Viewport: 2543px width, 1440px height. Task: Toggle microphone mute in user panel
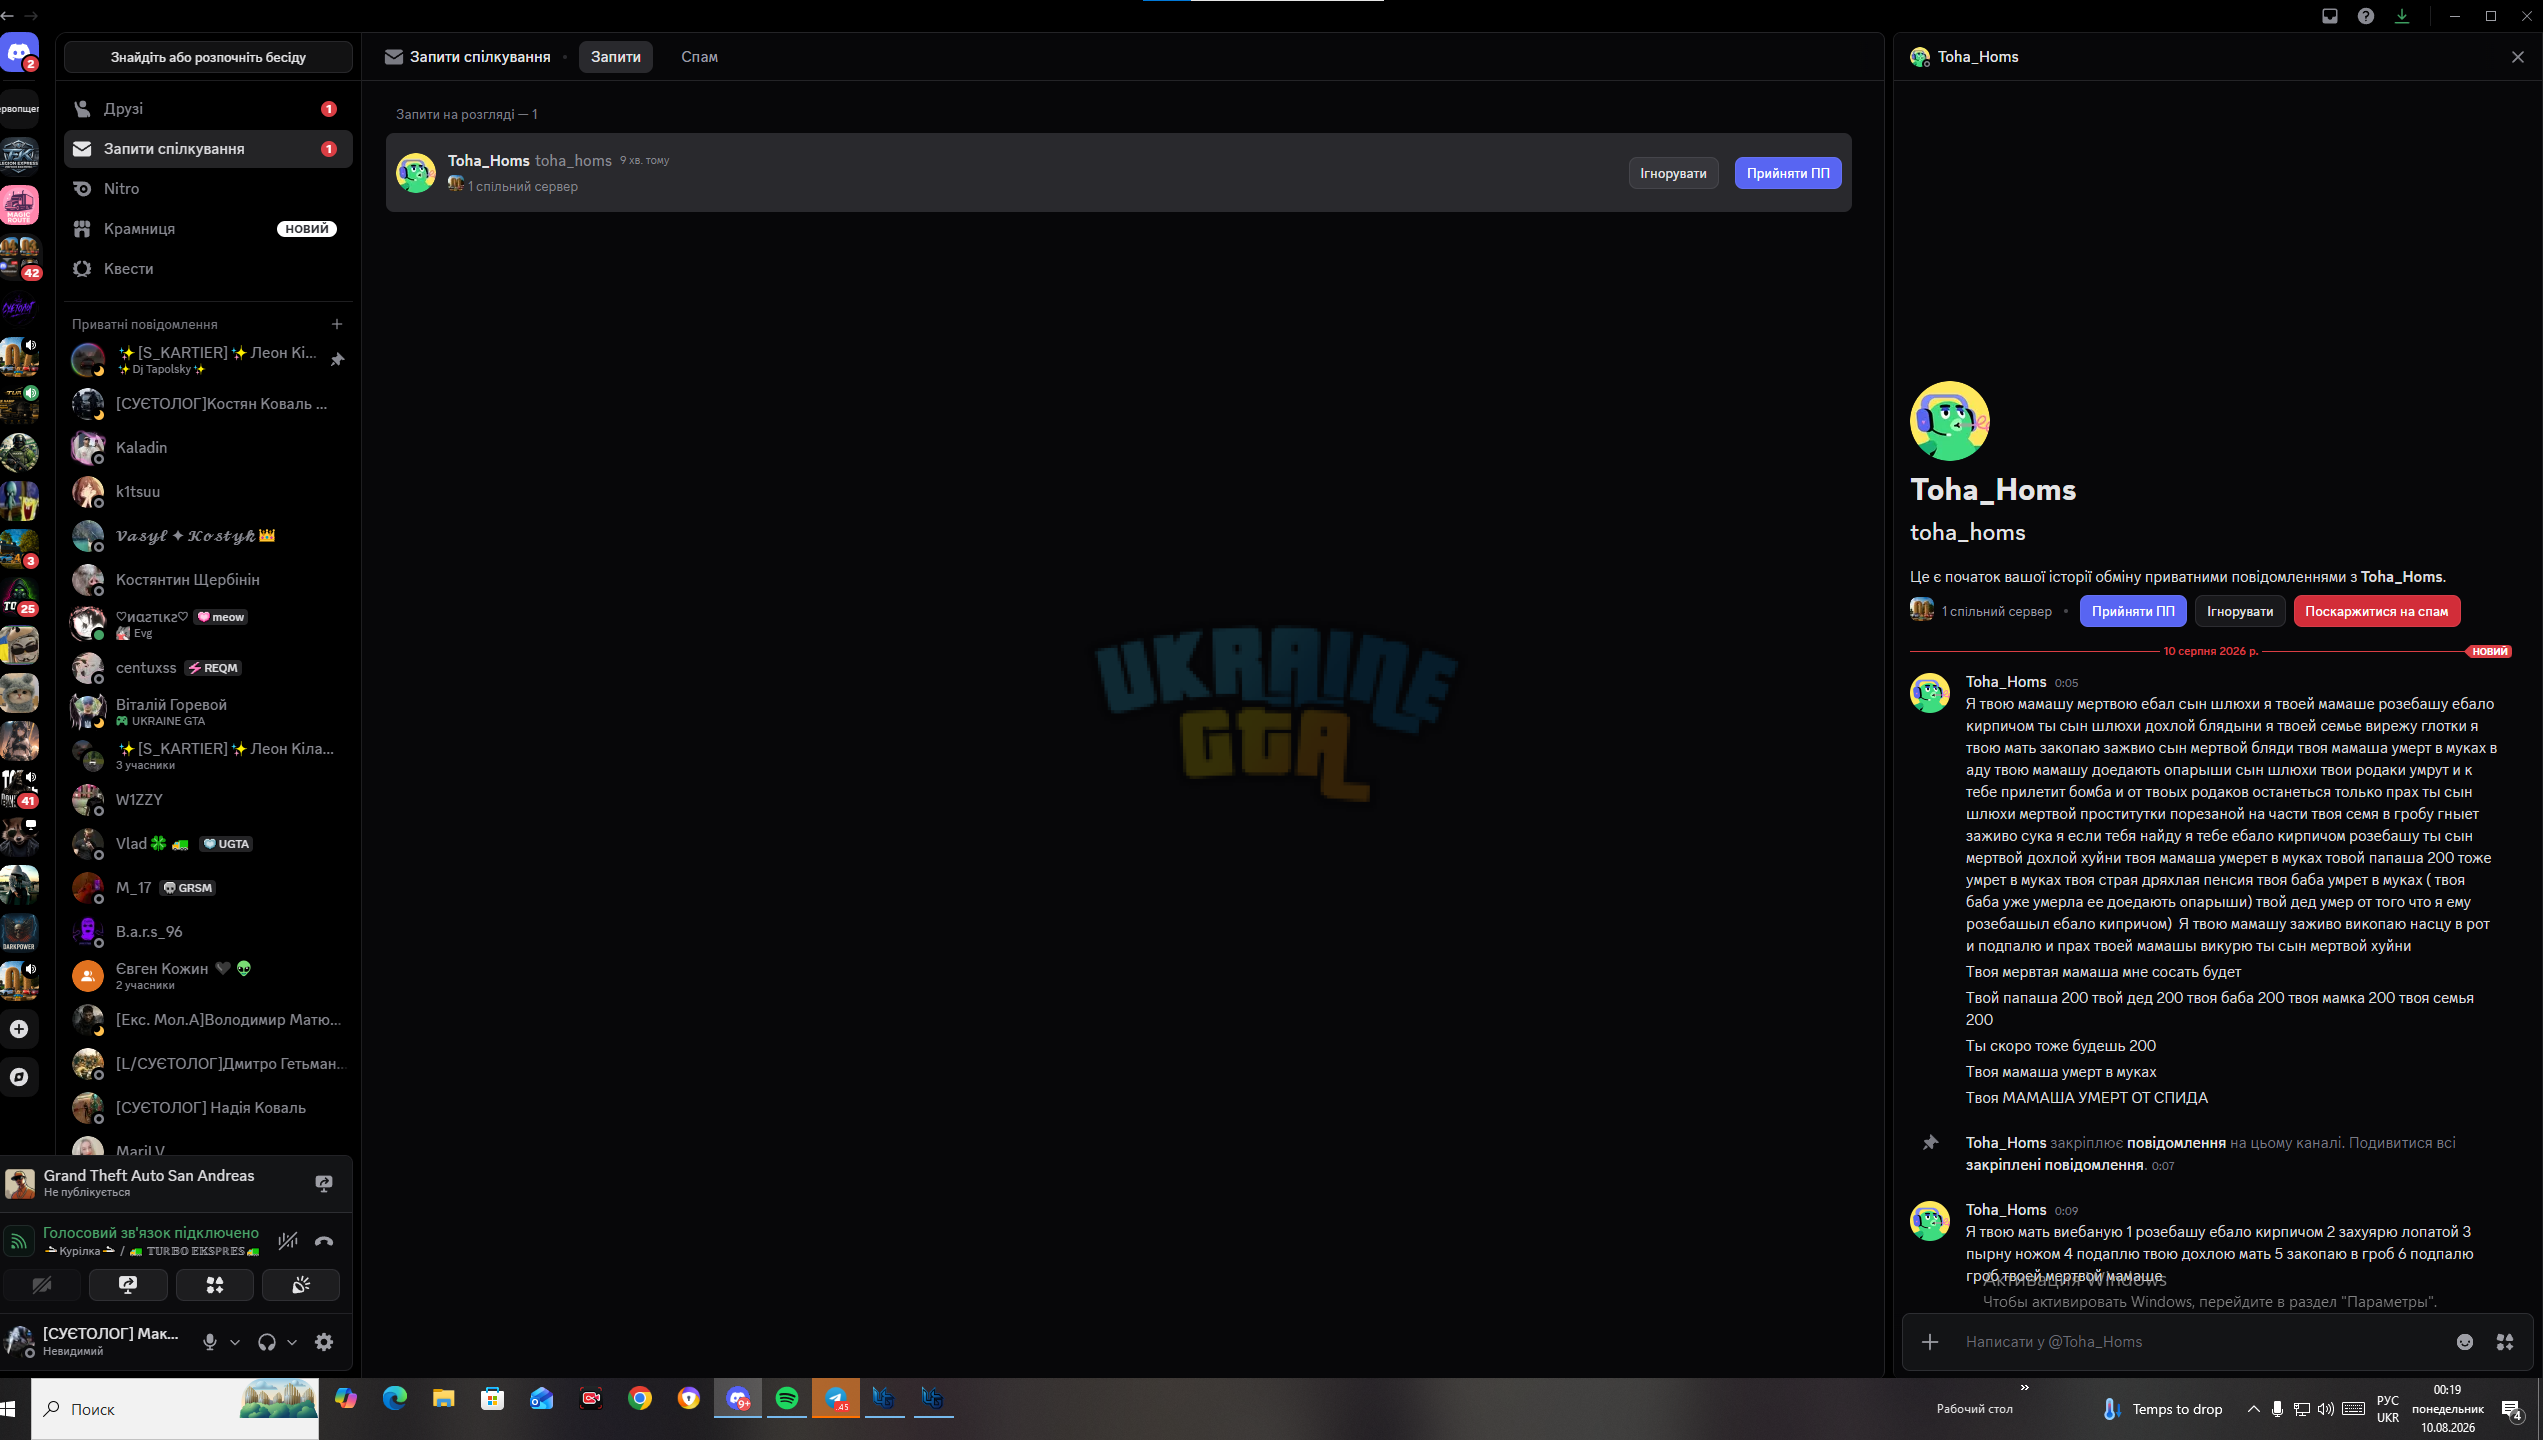[210, 1342]
